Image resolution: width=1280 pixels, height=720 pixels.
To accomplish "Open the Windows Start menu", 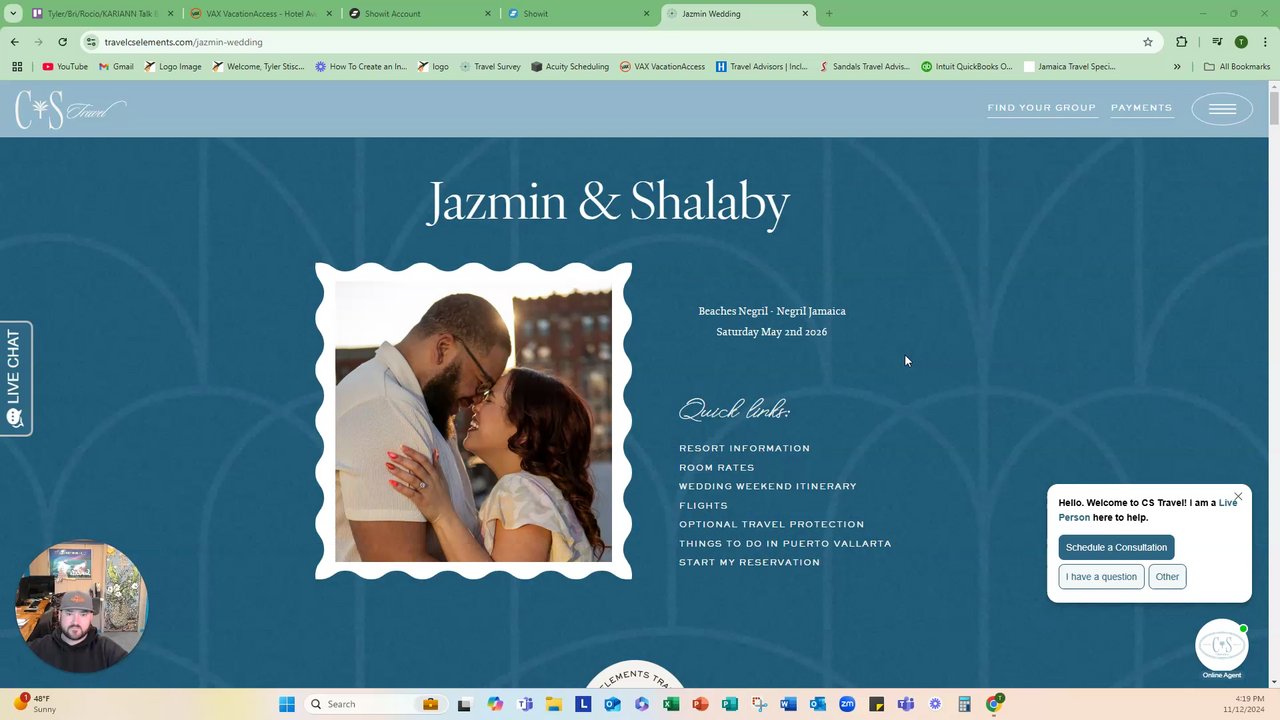I will pyautogui.click(x=287, y=704).
